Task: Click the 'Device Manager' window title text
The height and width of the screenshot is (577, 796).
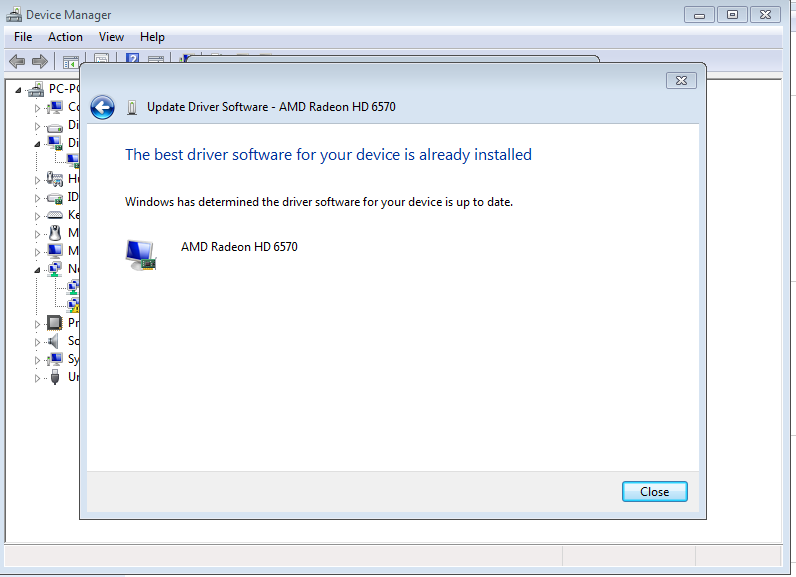Action: tap(69, 15)
